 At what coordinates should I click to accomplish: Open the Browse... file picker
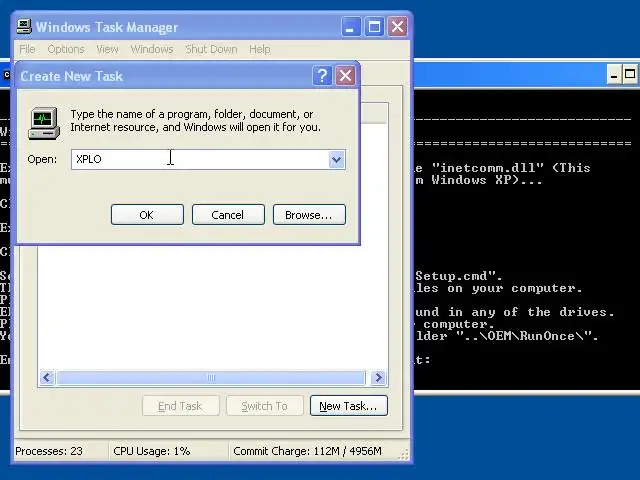point(309,215)
